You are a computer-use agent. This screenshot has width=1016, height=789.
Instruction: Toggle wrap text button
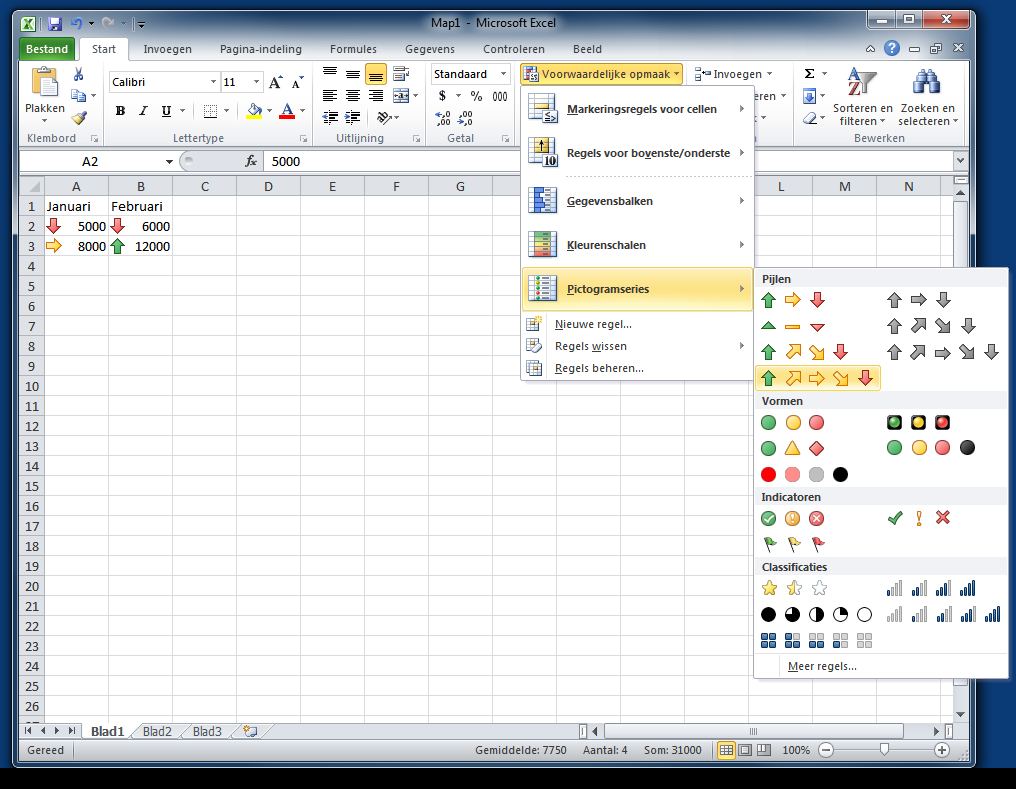[401, 74]
